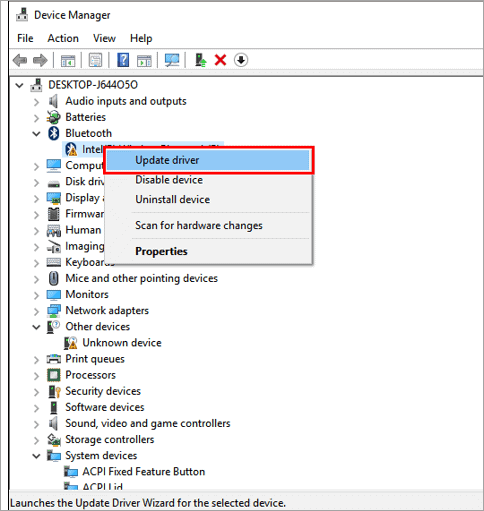The width and height of the screenshot is (484, 511).
Task: Click the Monitors category icon
Action: pos(54,295)
